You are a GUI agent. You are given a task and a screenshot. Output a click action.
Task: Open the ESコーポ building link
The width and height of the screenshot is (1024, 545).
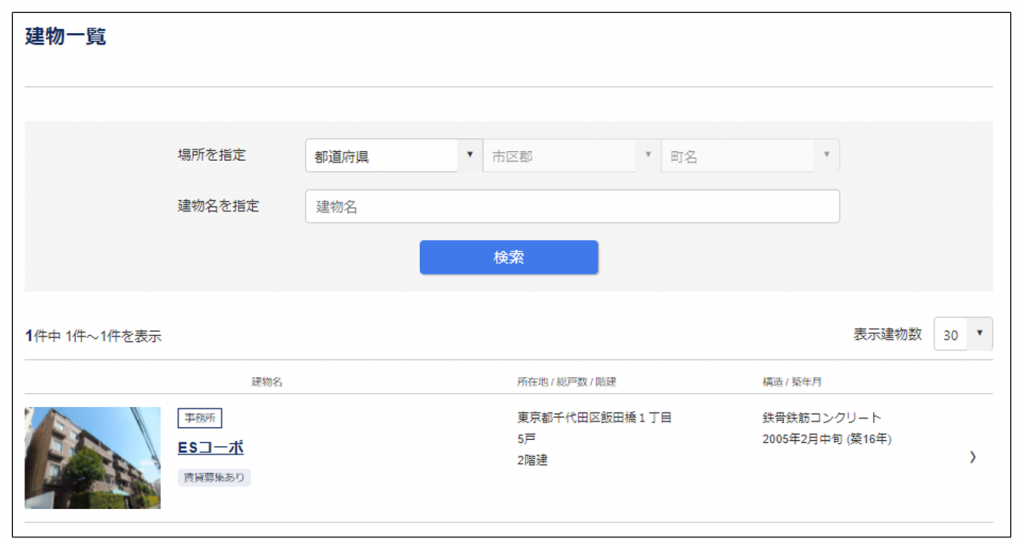pos(211,447)
